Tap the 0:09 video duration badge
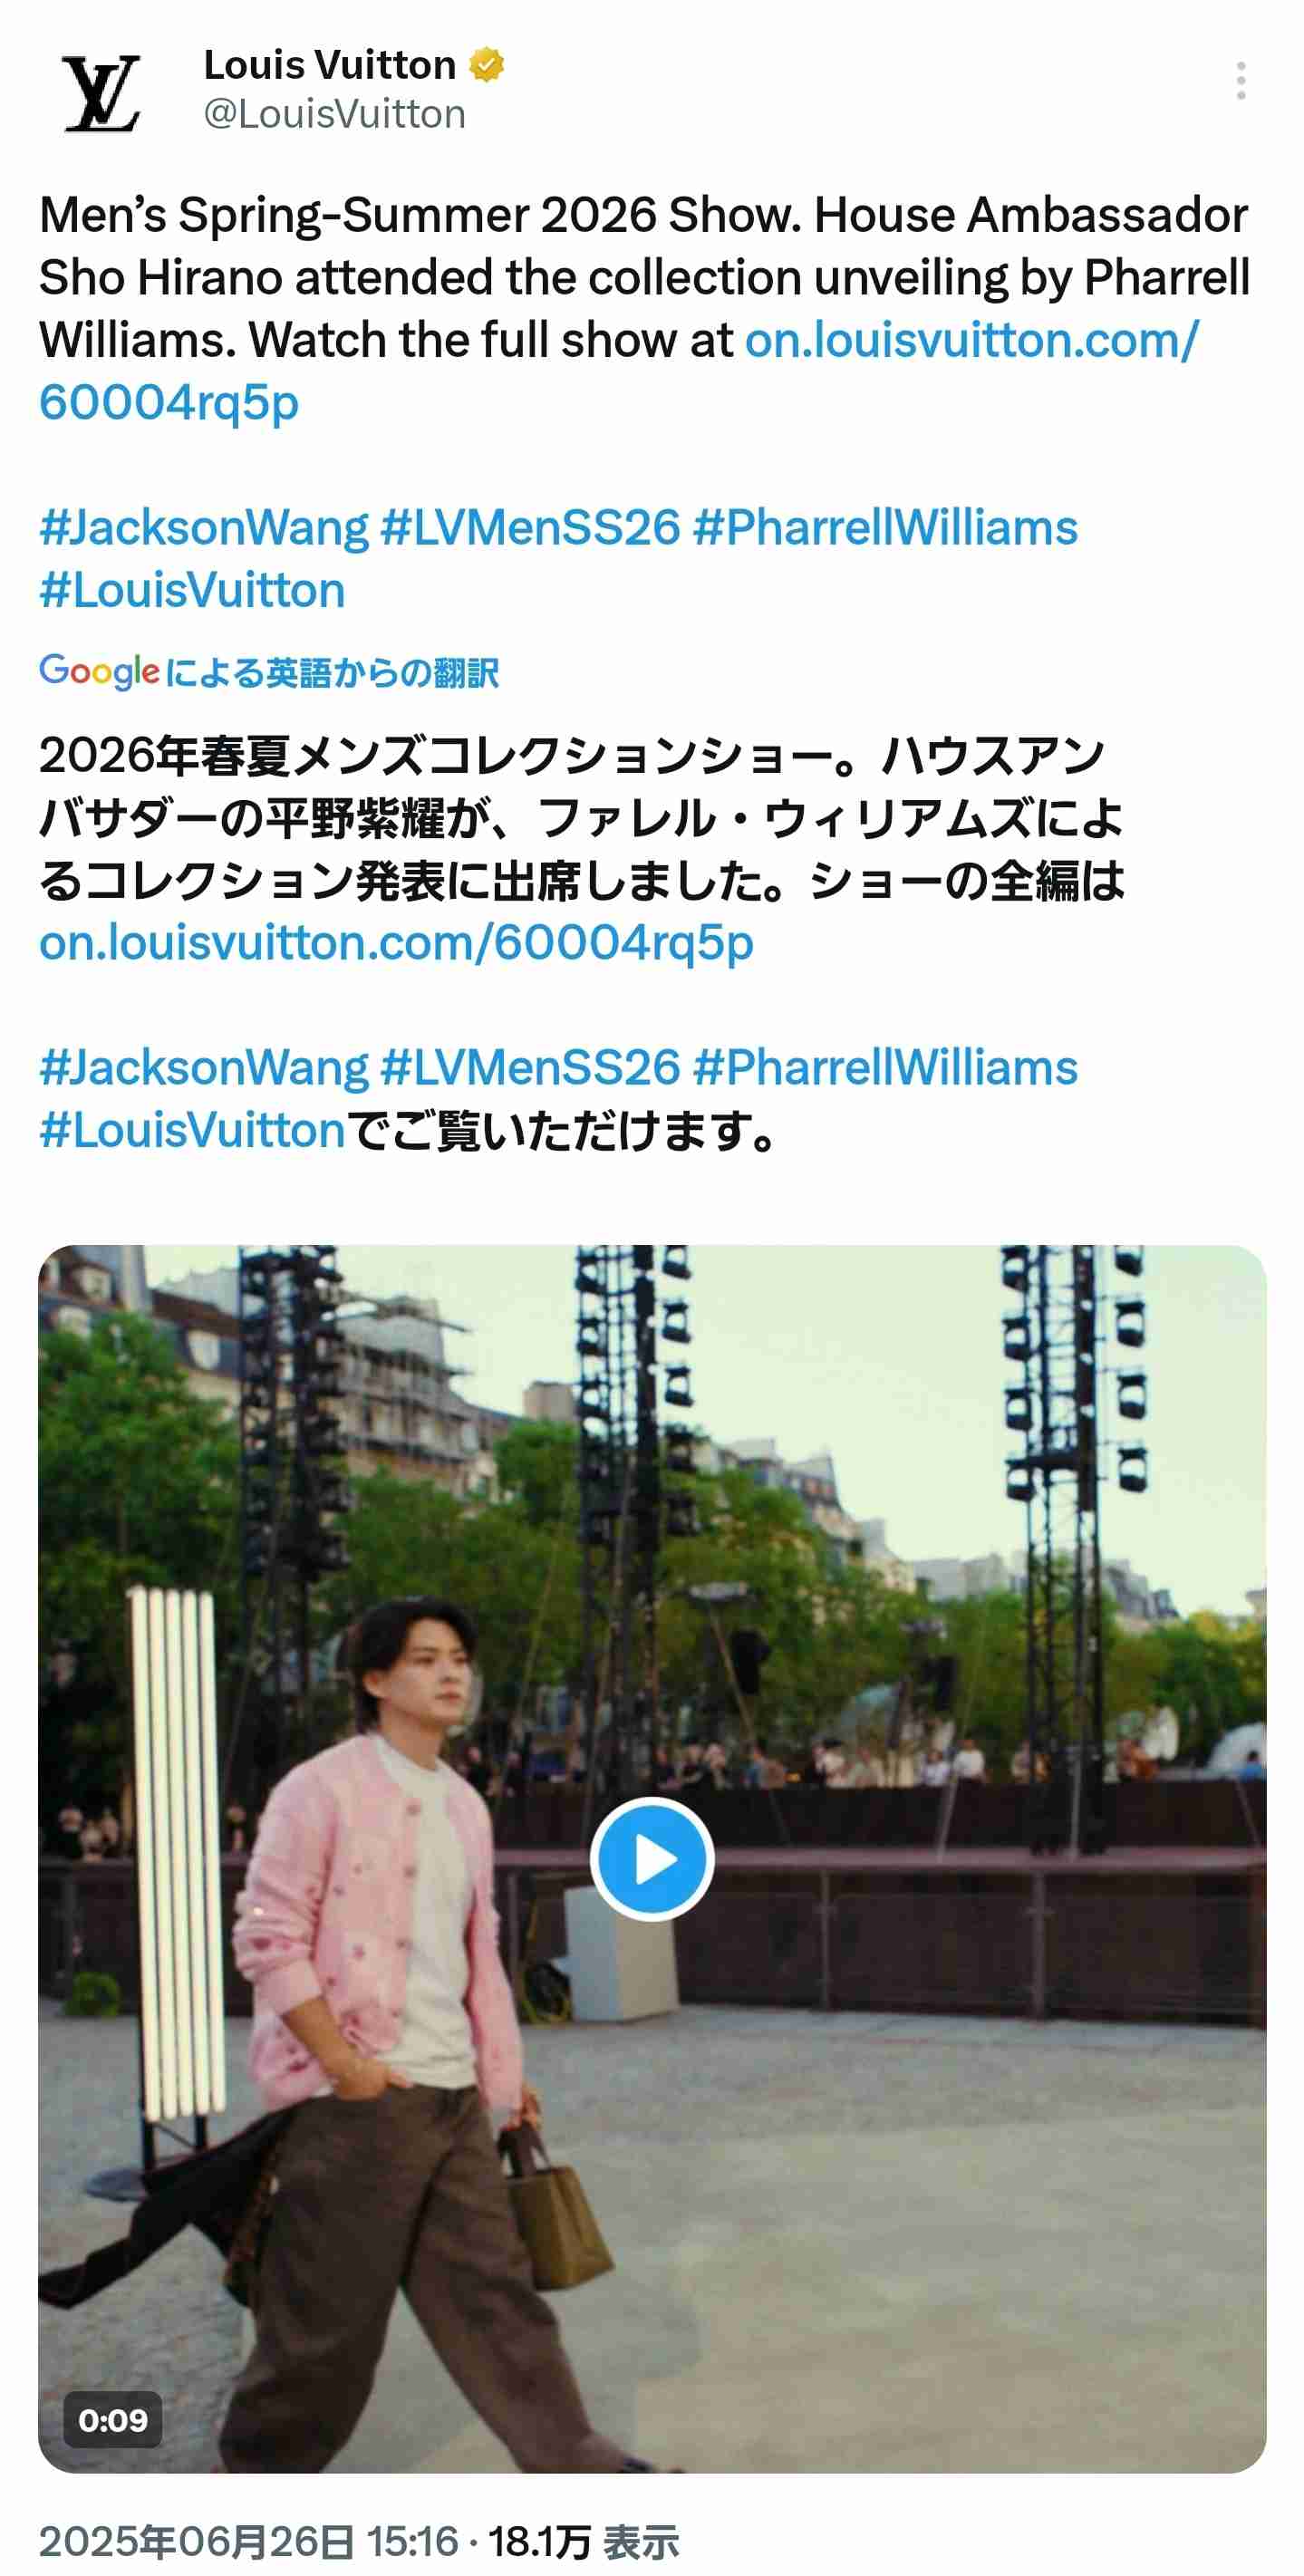Viewport: 1304px width, 2576px height. coord(113,2420)
